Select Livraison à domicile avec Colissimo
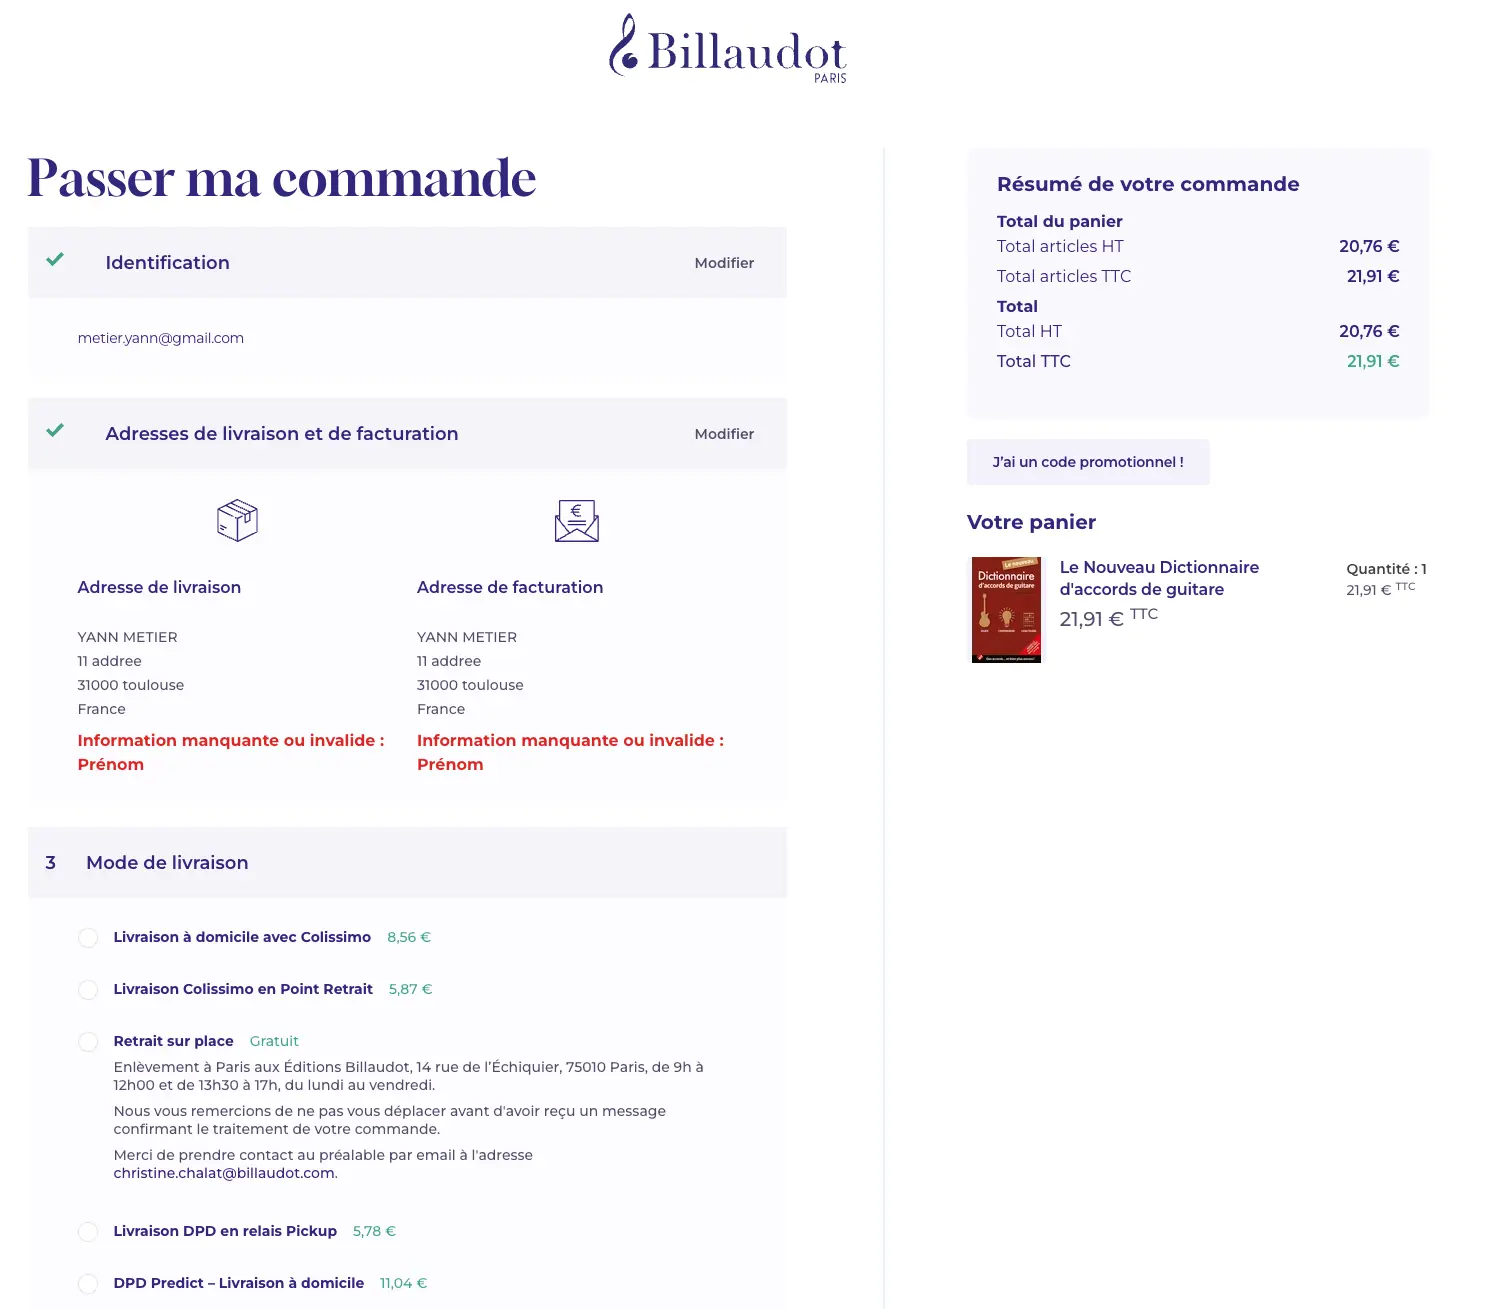Image resolution: width=1497 pixels, height=1309 pixels. 88,938
